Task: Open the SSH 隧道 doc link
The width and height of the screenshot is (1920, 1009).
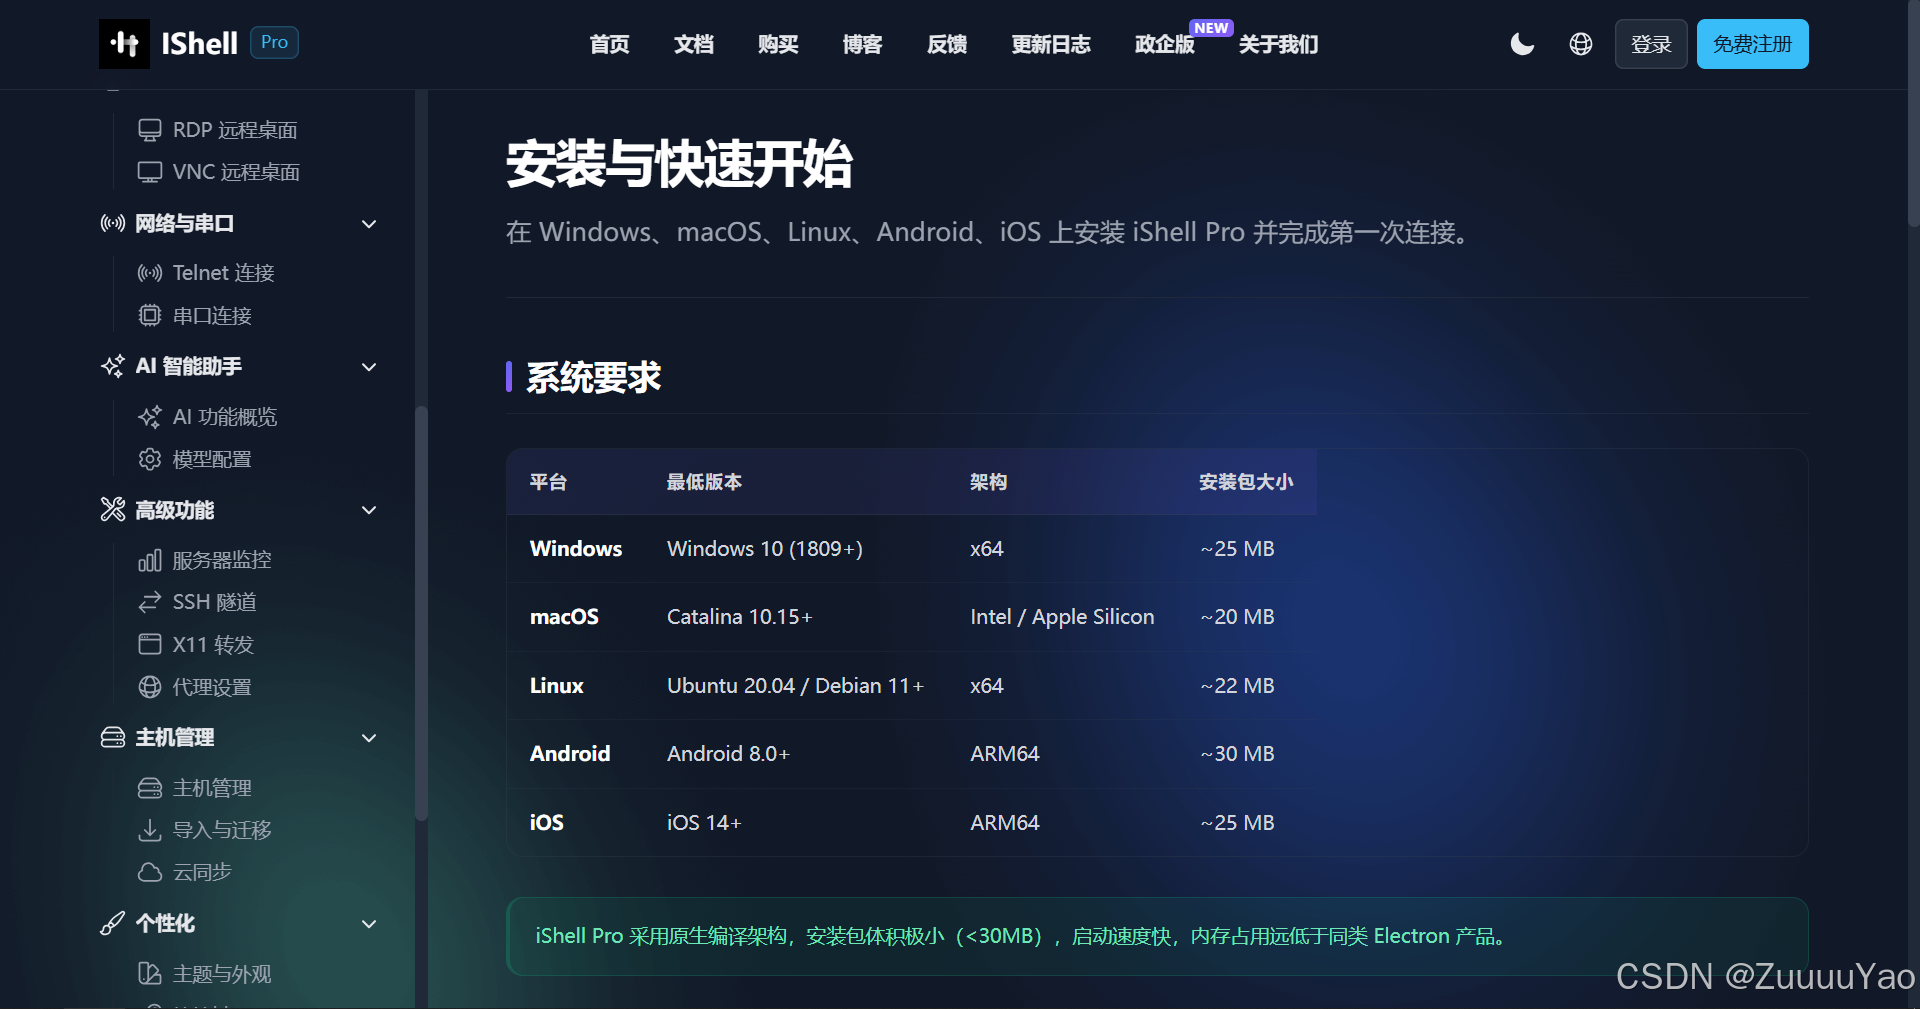Action: pyautogui.click(x=215, y=602)
